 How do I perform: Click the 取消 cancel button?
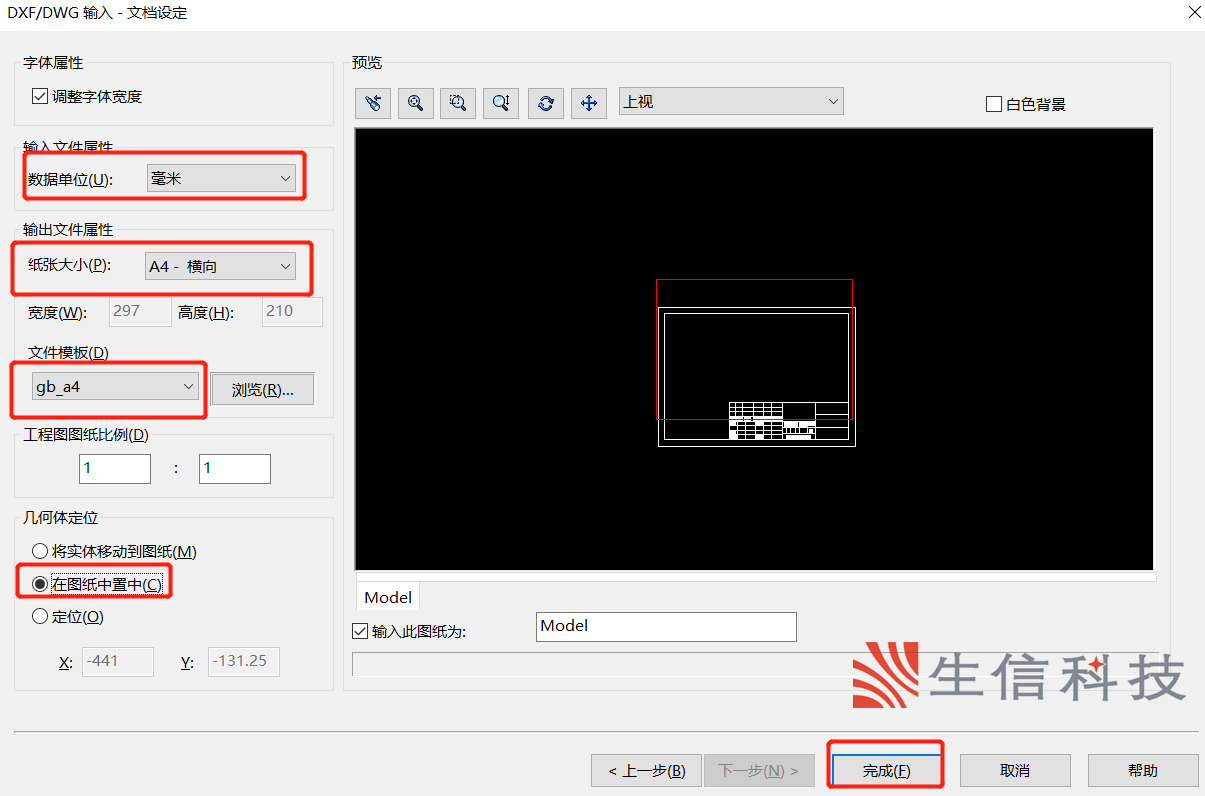1015,771
